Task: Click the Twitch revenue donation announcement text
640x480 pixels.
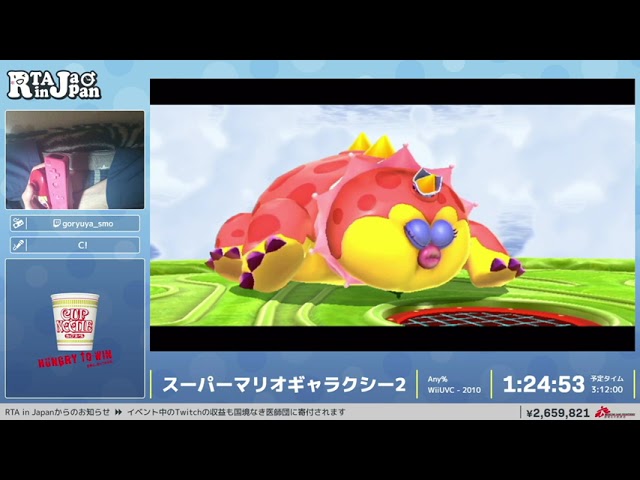Action: [236, 412]
